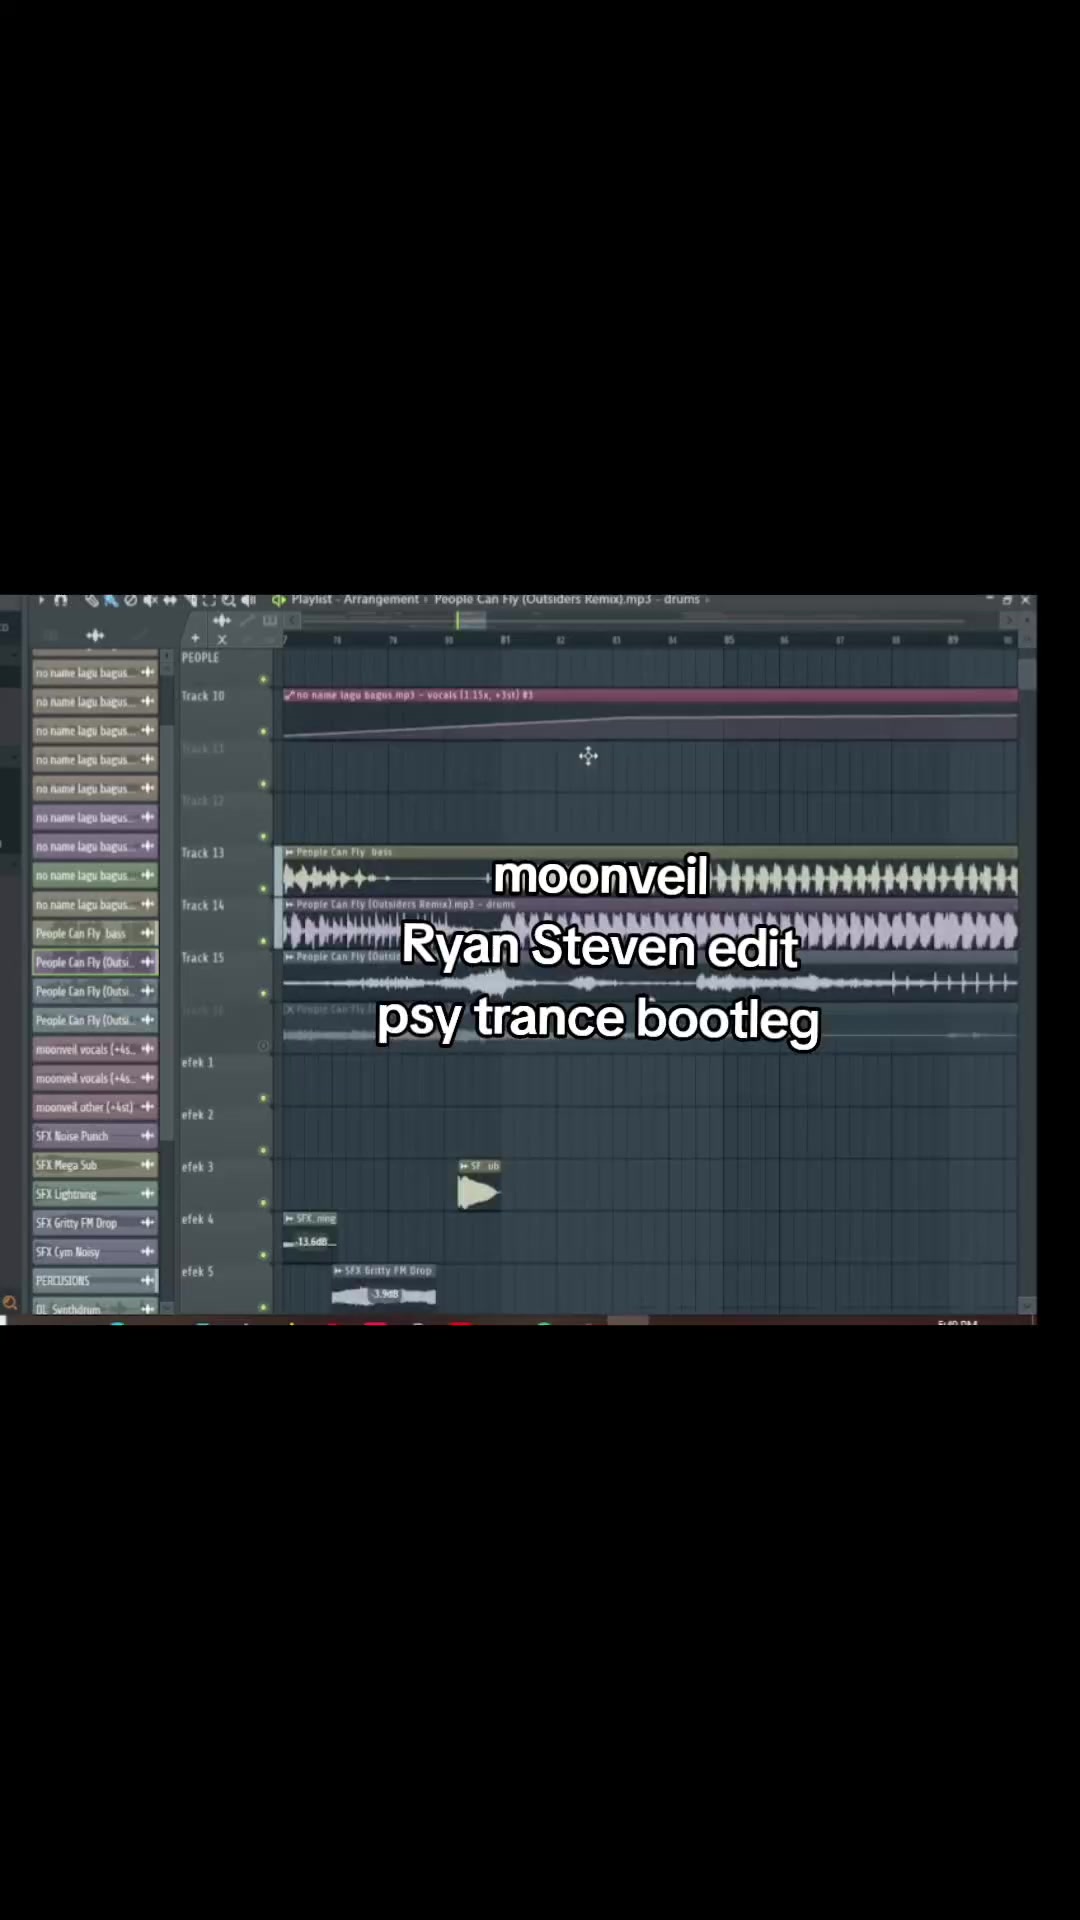The height and width of the screenshot is (1920, 1080).
Task: Open the People Can Fly bass clip menu arrow
Action: (289, 852)
